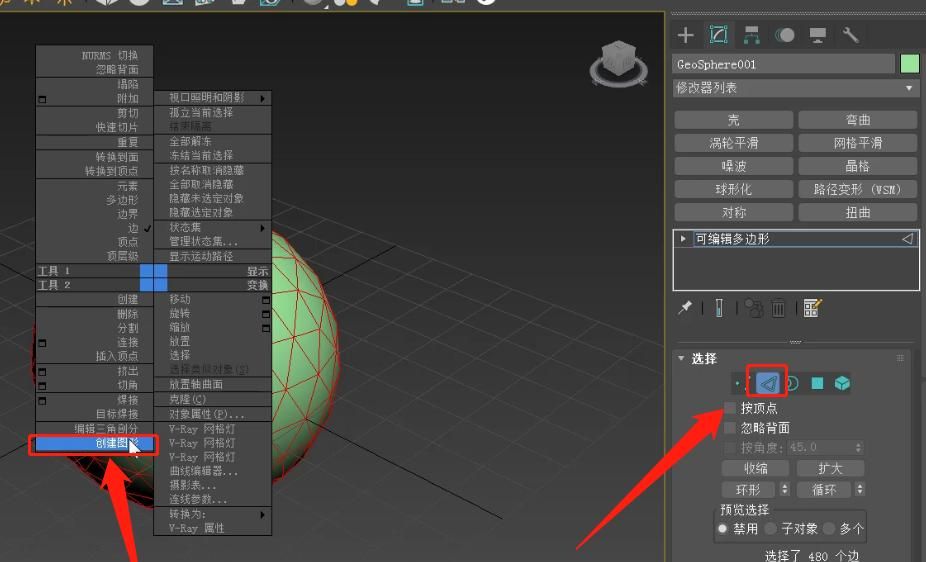926x562 pixels.
Task: Open the Motion command panel tab
Action: [784, 35]
